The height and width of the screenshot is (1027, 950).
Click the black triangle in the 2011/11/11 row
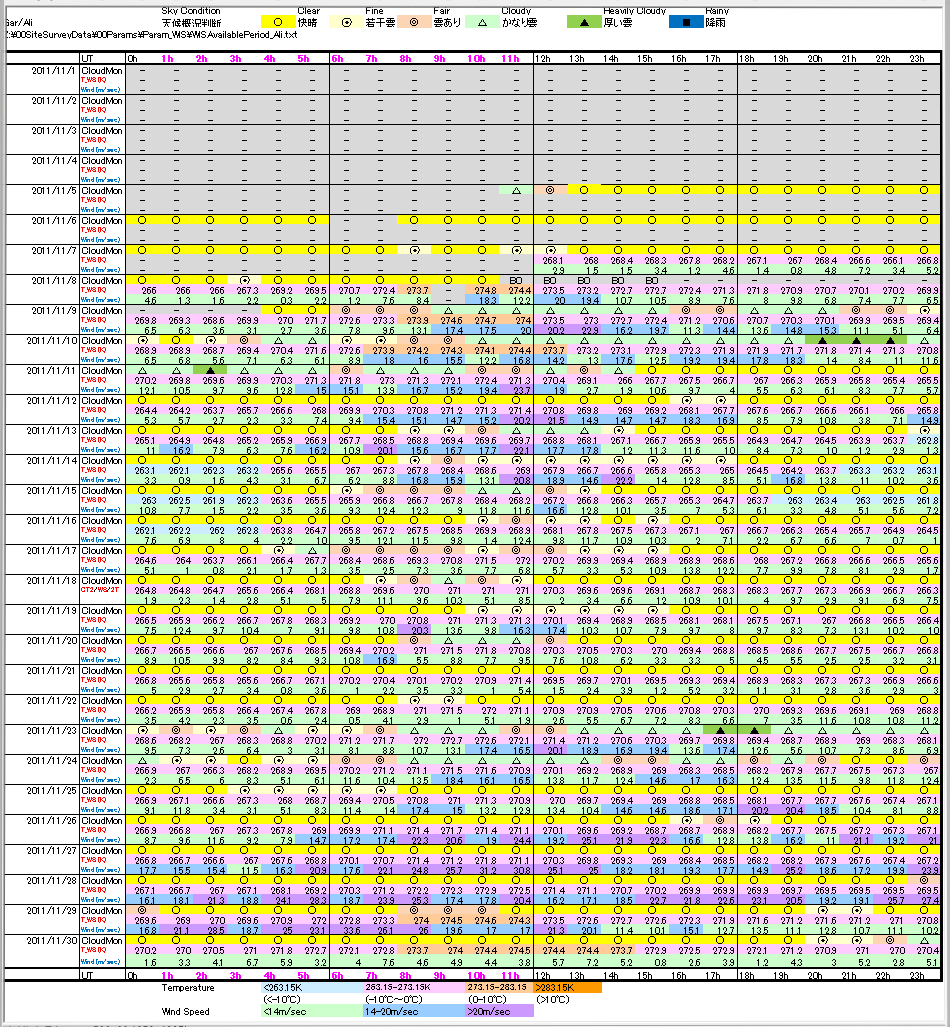pos(210,370)
